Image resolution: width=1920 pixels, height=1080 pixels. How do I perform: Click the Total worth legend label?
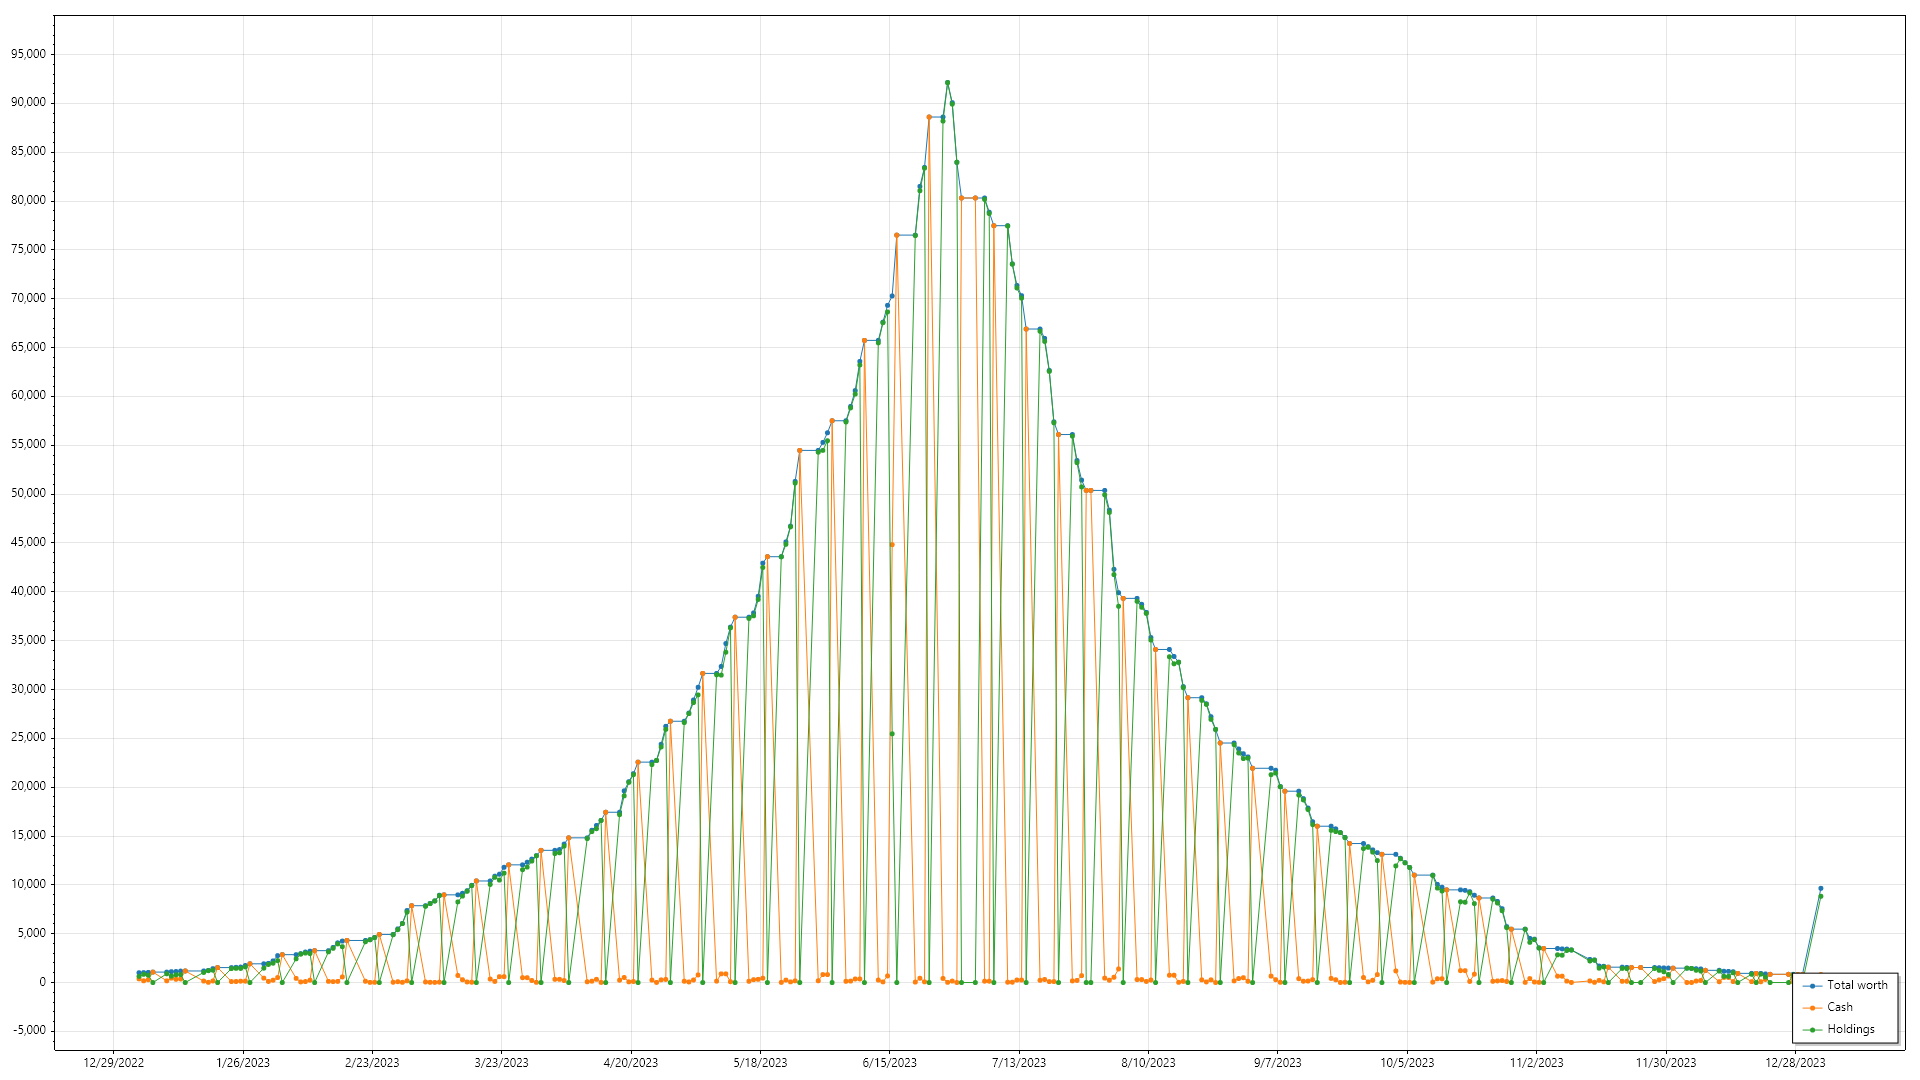pyautogui.click(x=1857, y=985)
